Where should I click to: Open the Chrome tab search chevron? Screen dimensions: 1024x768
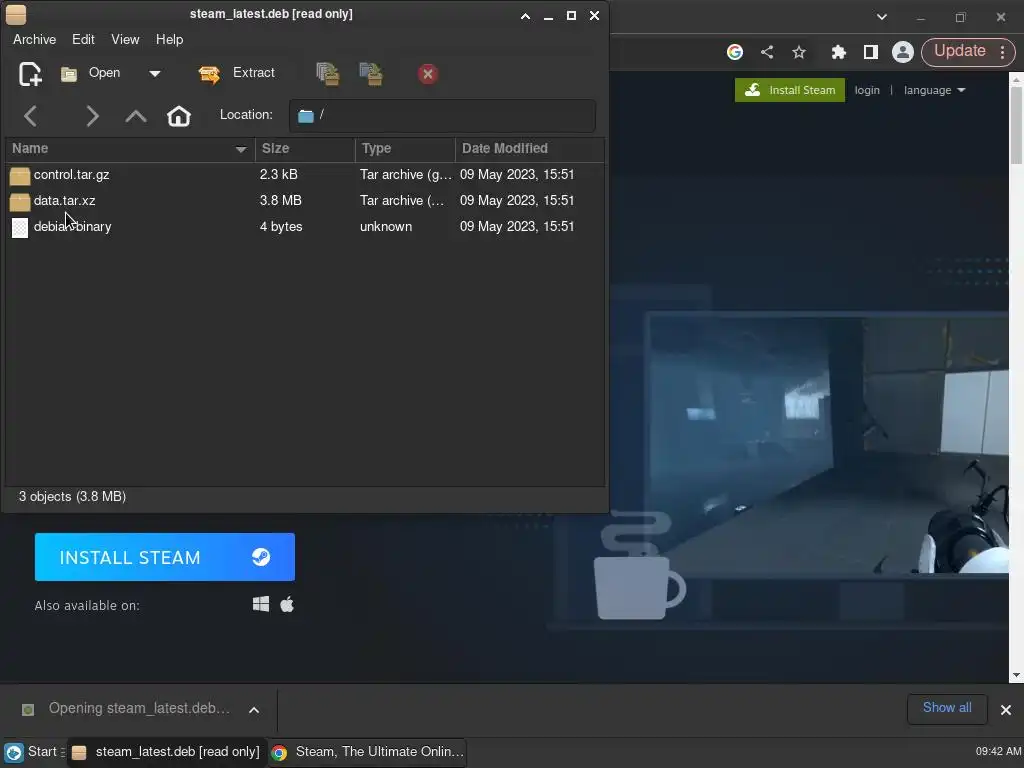[x=882, y=17]
